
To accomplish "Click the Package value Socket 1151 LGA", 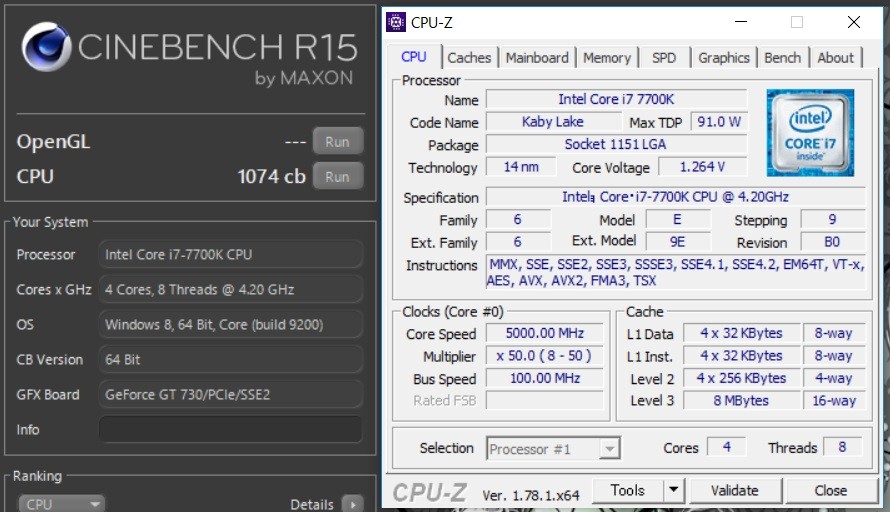I will (616, 144).
